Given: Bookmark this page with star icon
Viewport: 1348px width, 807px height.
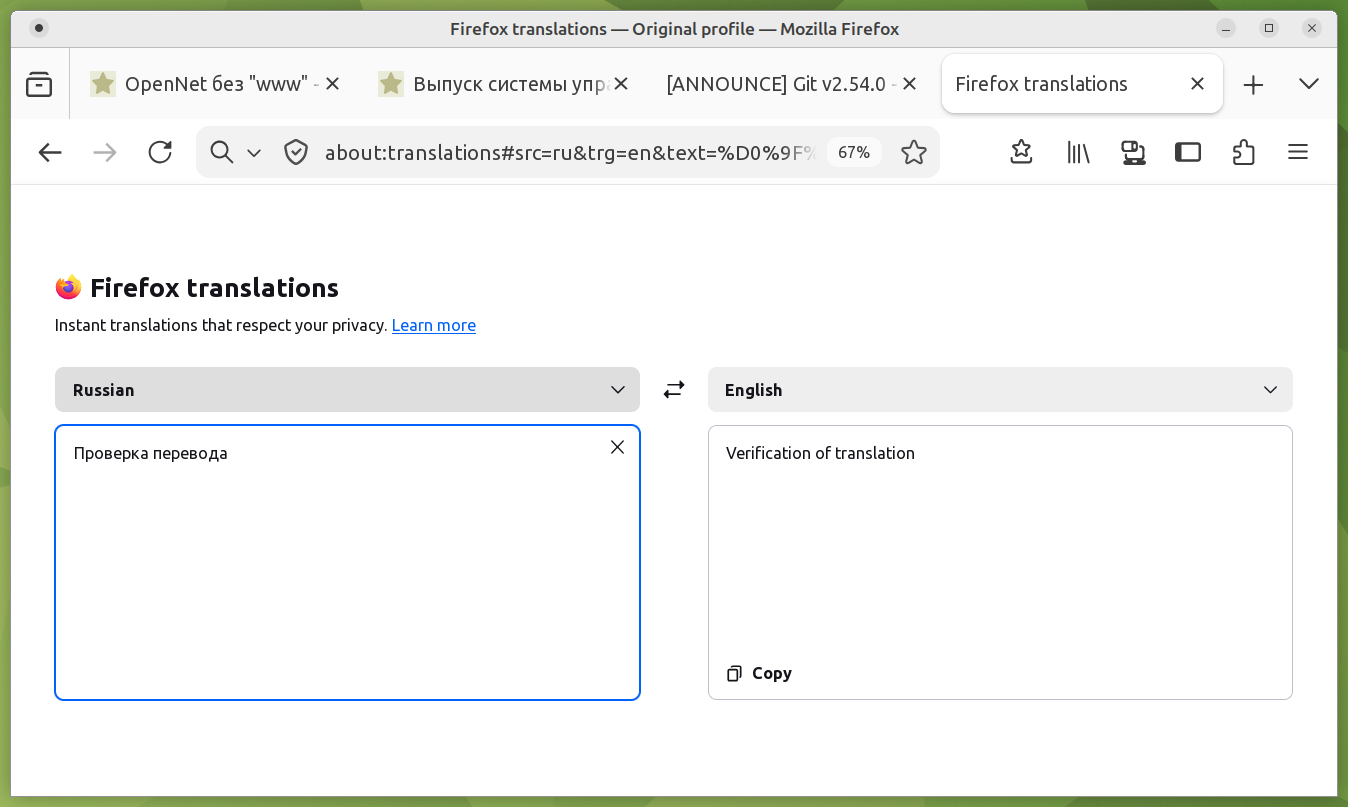Looking at the screenshot, I should (913, 152).
